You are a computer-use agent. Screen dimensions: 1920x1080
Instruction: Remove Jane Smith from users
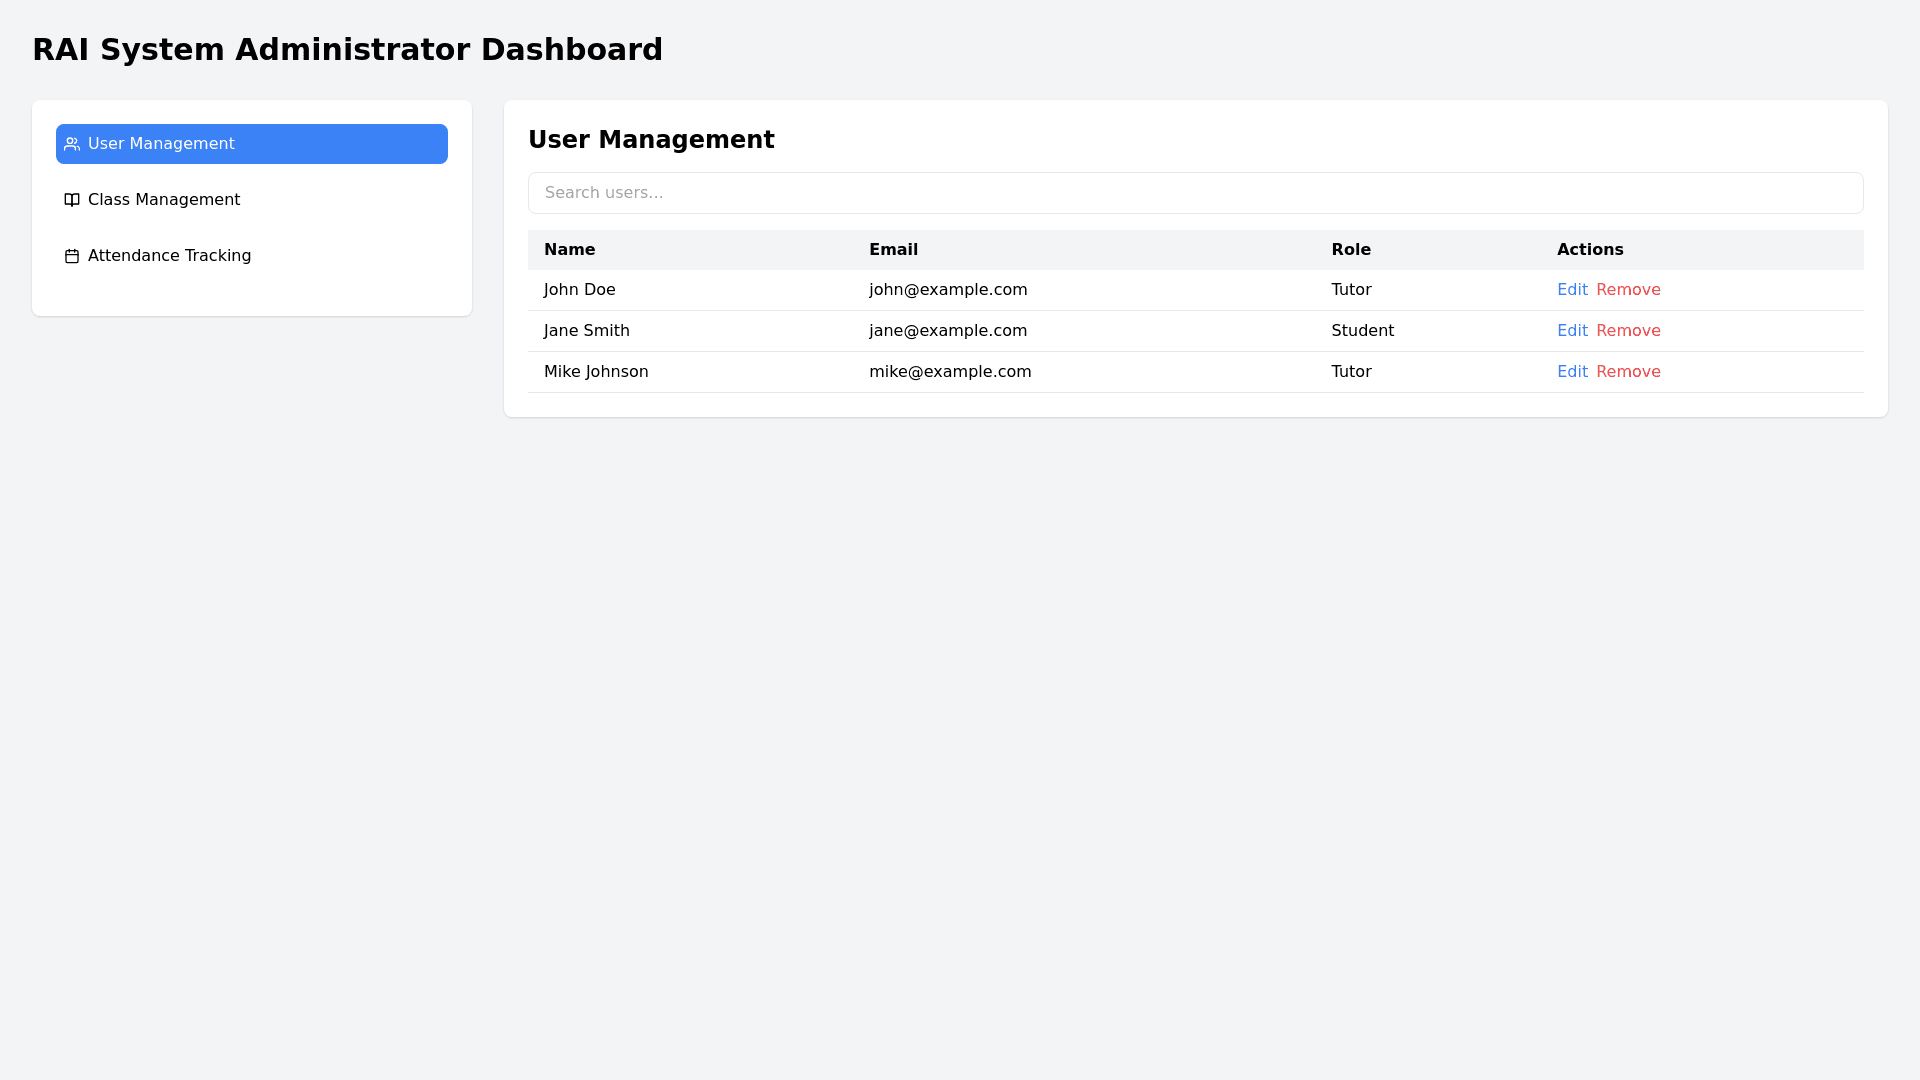1628,331
